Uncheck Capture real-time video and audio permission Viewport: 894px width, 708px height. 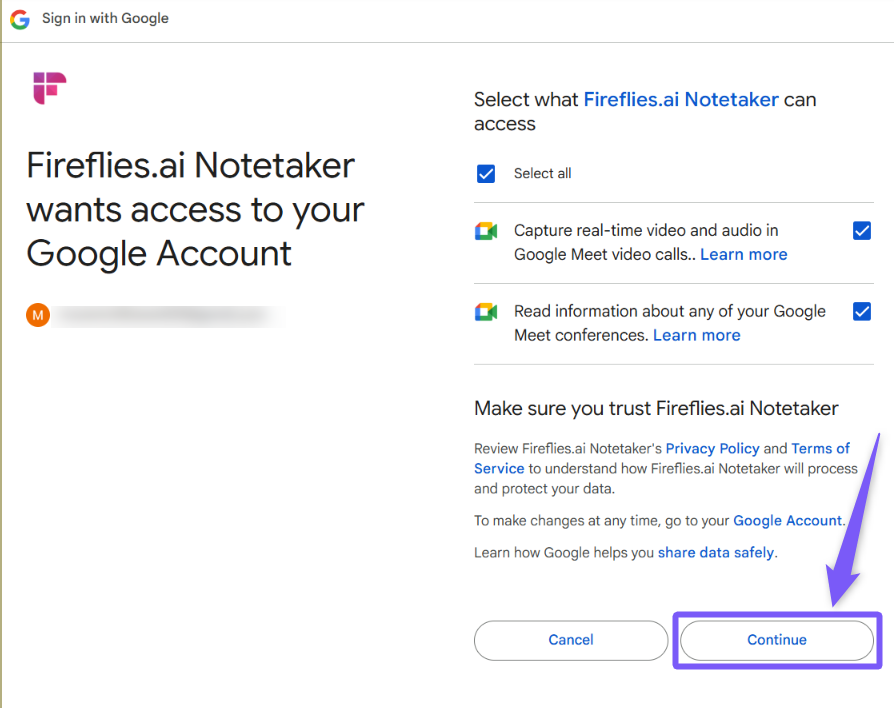coord(862,231)
